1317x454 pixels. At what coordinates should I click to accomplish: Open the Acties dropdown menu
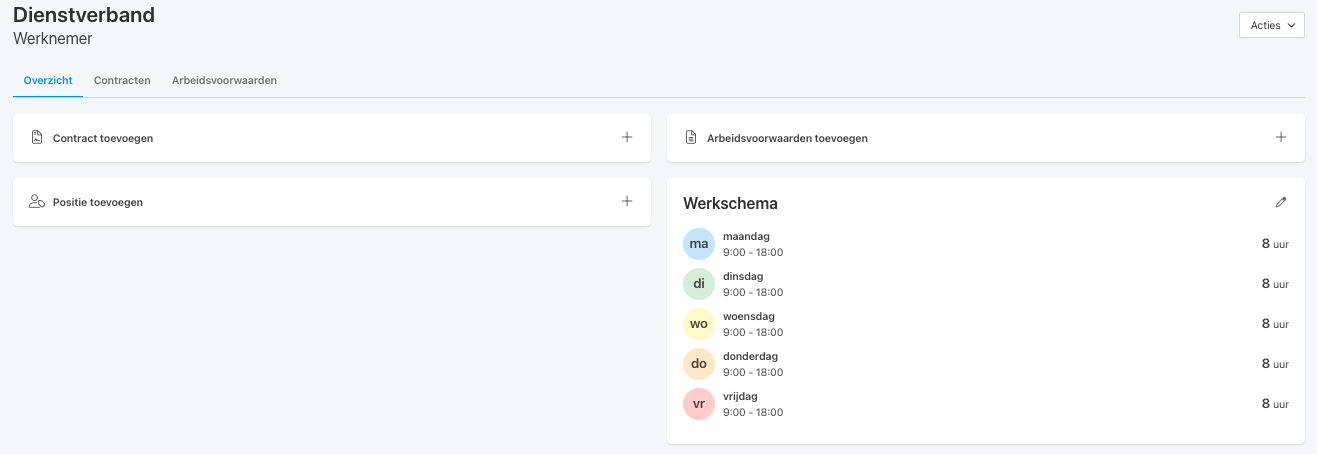point(1271,25)
